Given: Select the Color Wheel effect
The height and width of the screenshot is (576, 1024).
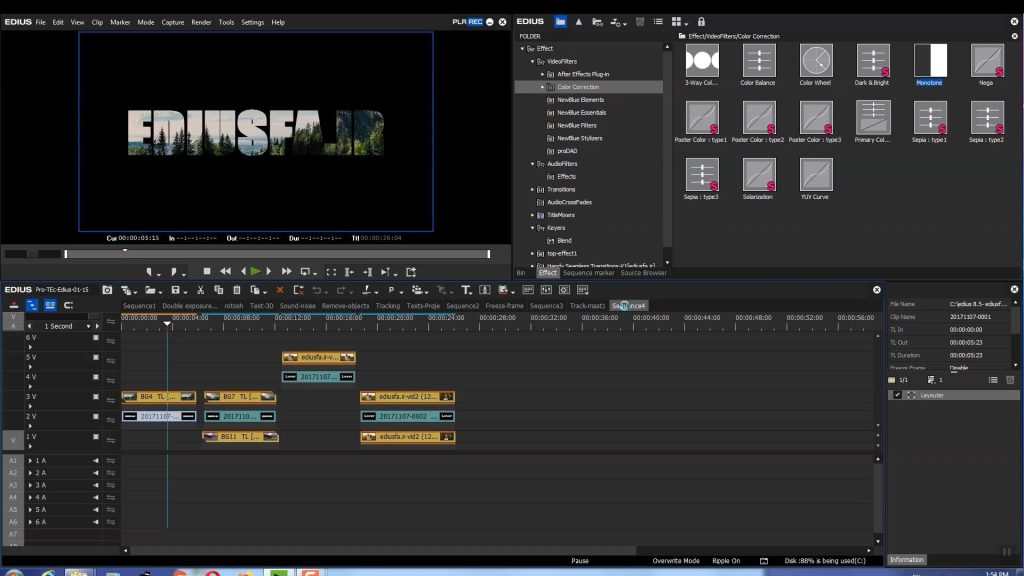Looking at the screenshot, I should 816,61.
